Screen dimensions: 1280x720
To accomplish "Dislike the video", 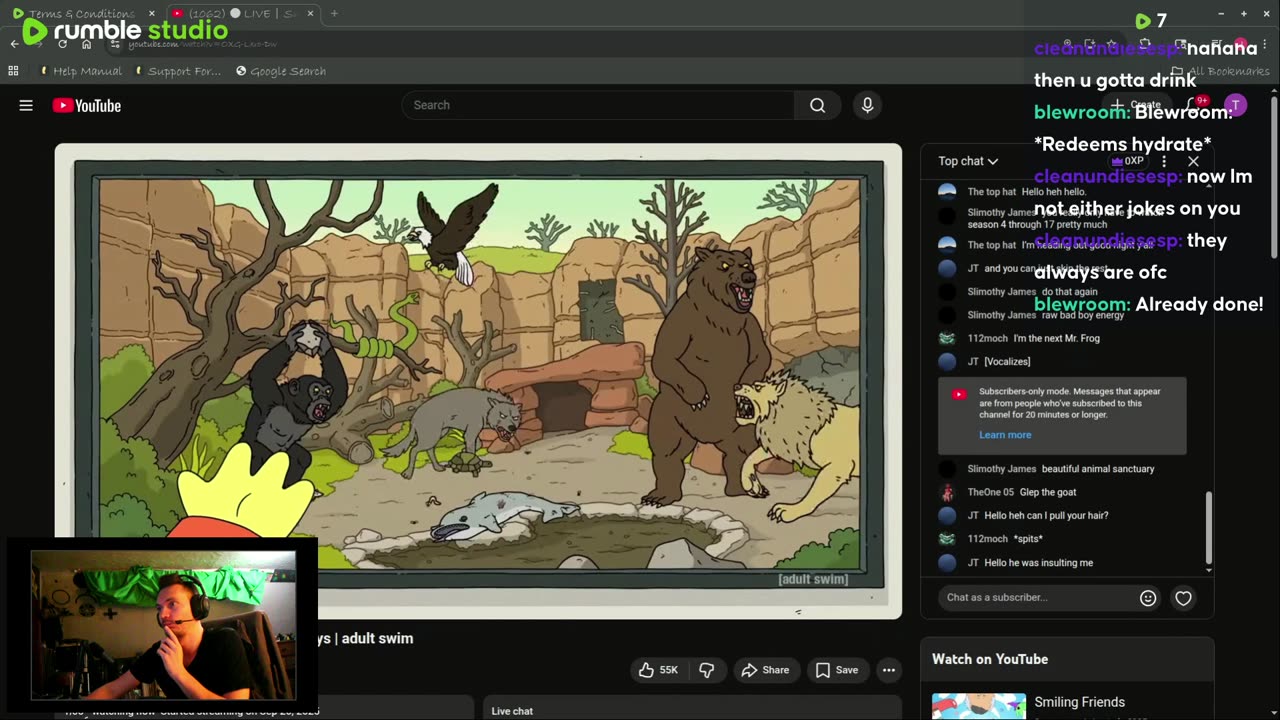I will [706, 670].
